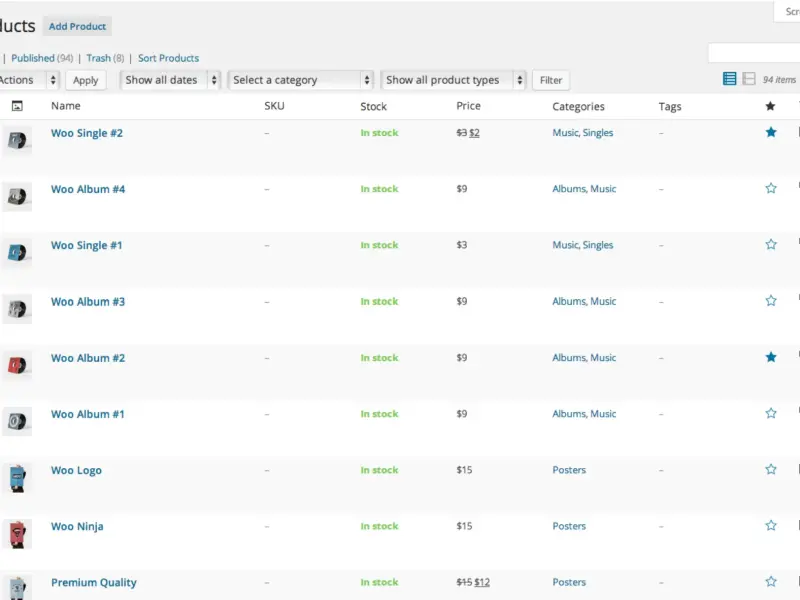Open the Woo Album #3 product link

point(88,302)
